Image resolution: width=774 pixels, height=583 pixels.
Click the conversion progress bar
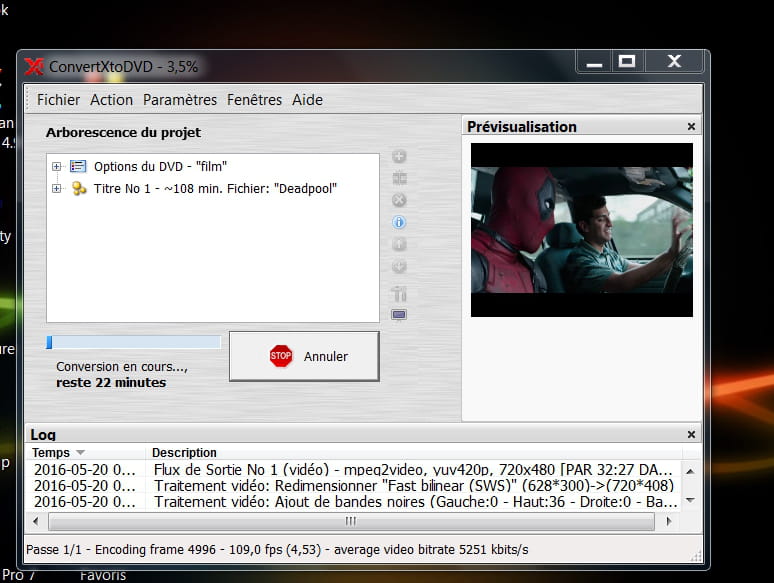point(133,342)
